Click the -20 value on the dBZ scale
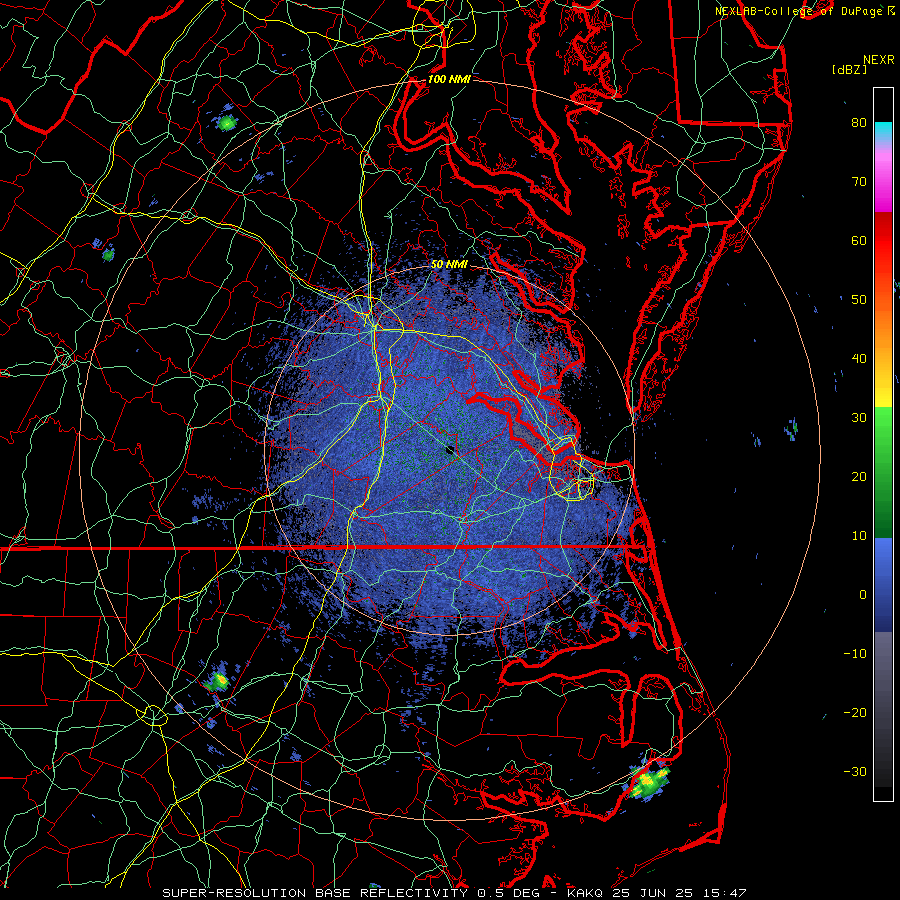 tap(855, 713)
